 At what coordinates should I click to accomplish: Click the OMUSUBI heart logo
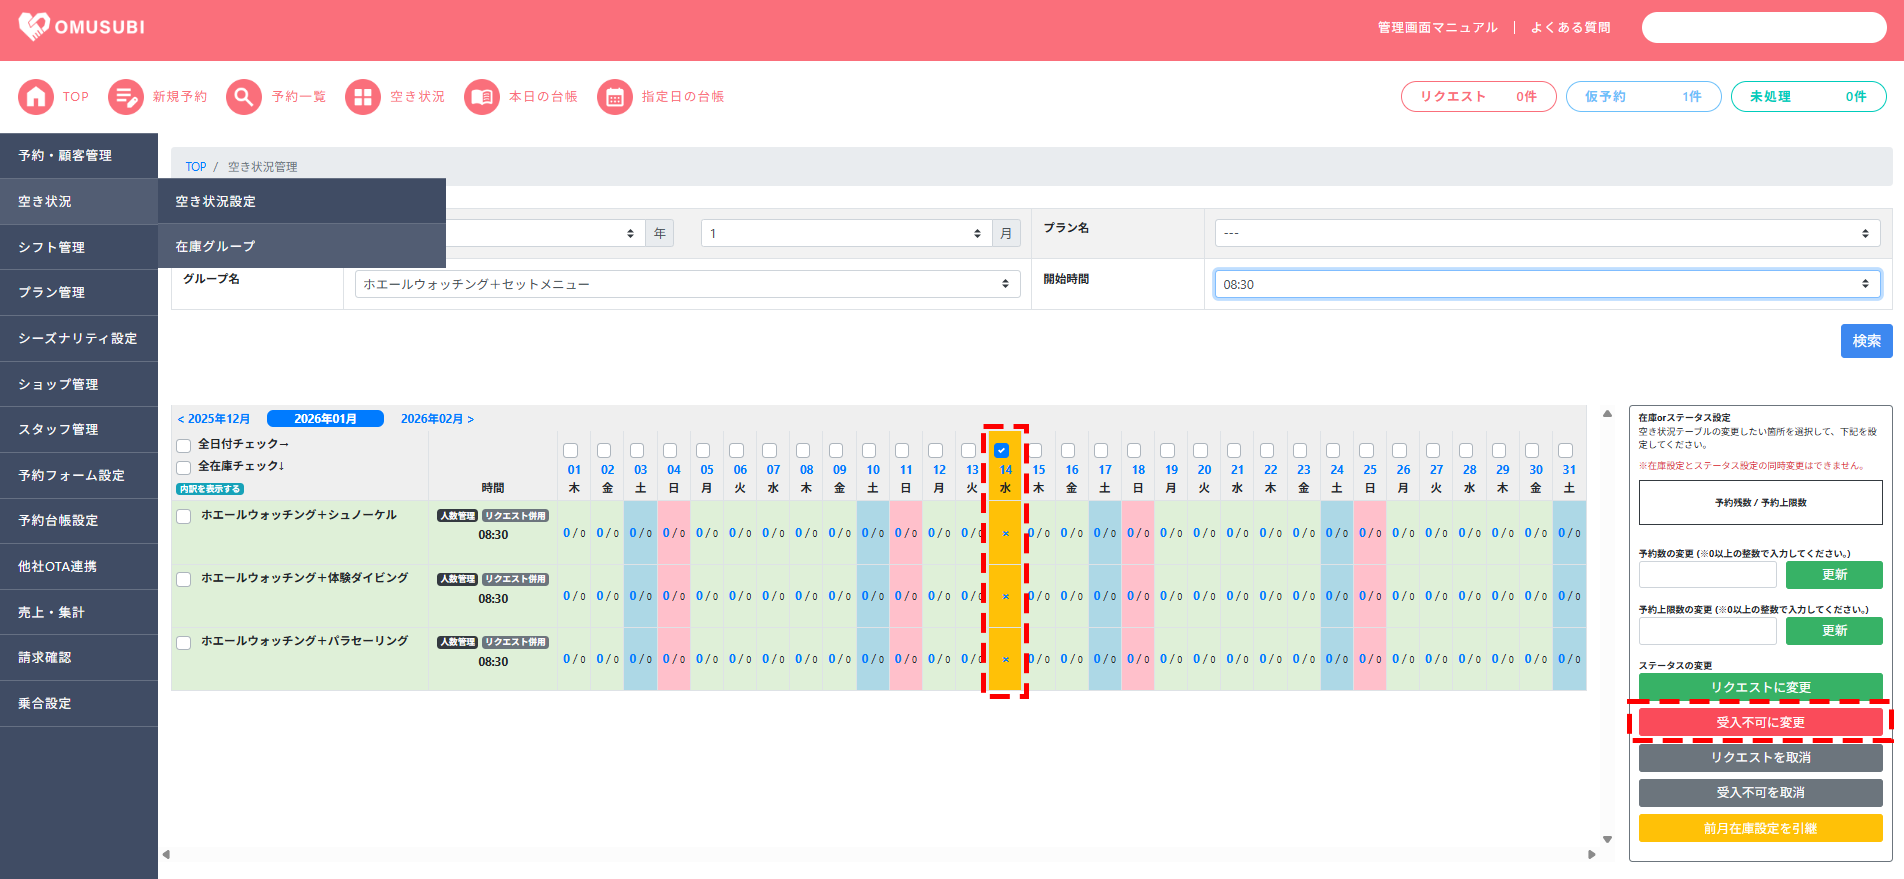coord(34,27)
